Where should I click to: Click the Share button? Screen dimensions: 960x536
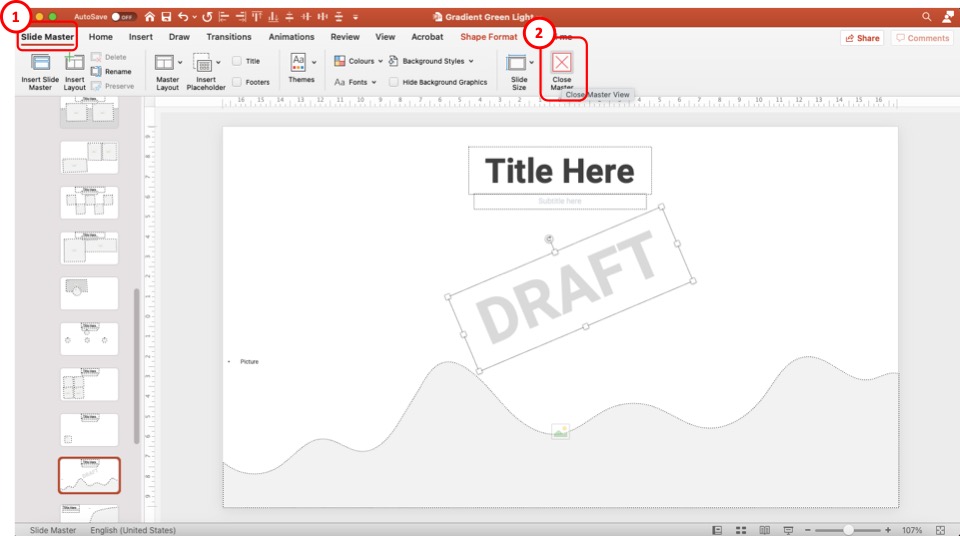pyautogui.click(x=862, y=38)
